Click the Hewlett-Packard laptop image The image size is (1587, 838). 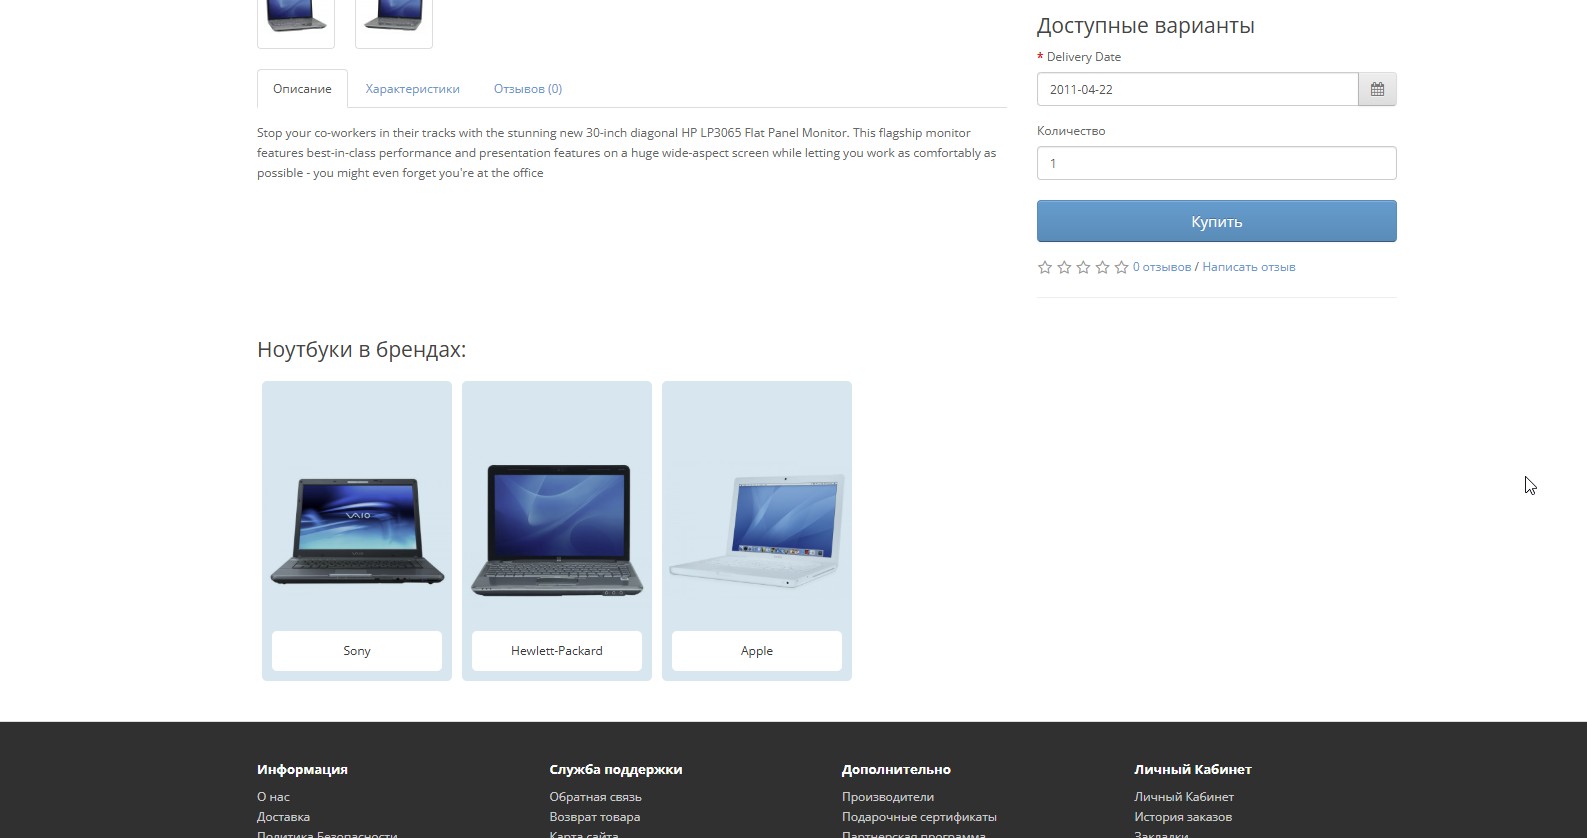[557, 530]
